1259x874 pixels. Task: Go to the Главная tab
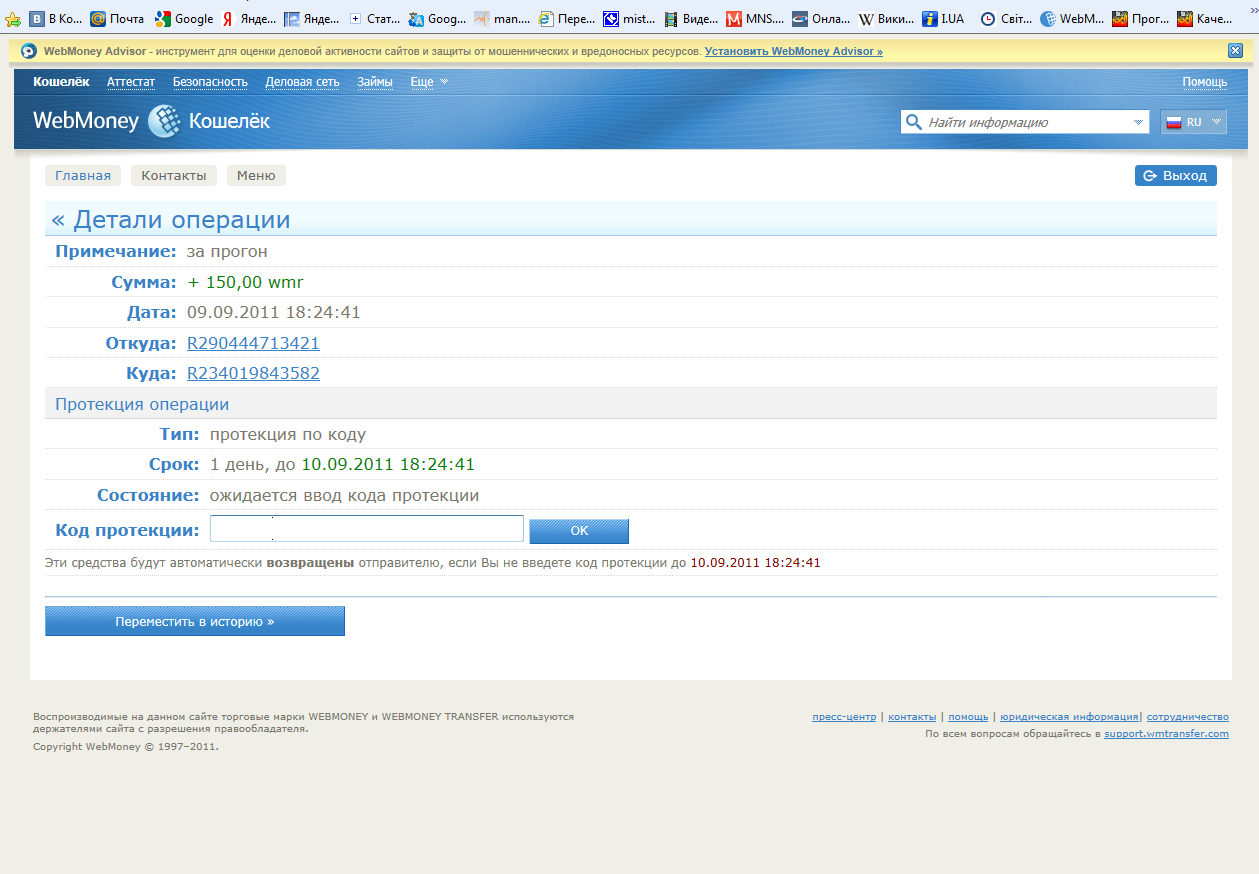83,176
